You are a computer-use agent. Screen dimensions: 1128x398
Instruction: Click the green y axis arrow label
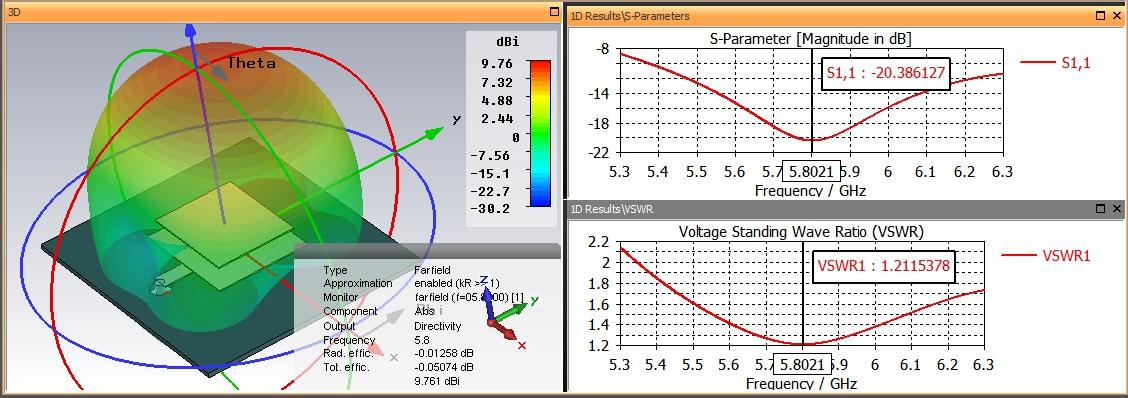[x=456, y=119]
